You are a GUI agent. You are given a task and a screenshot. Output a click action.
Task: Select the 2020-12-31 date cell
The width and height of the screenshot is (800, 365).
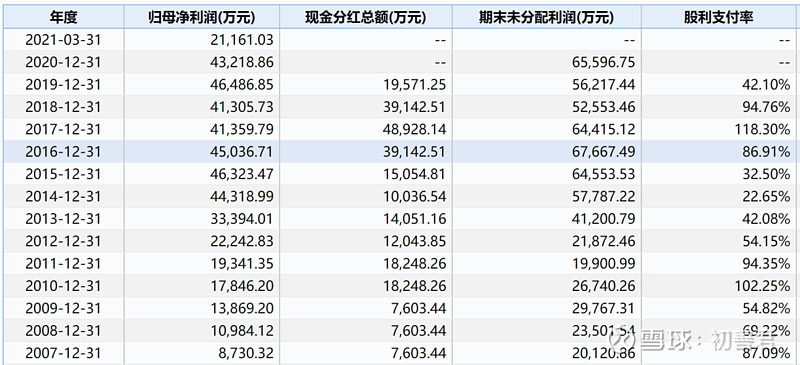click(63, 62)
